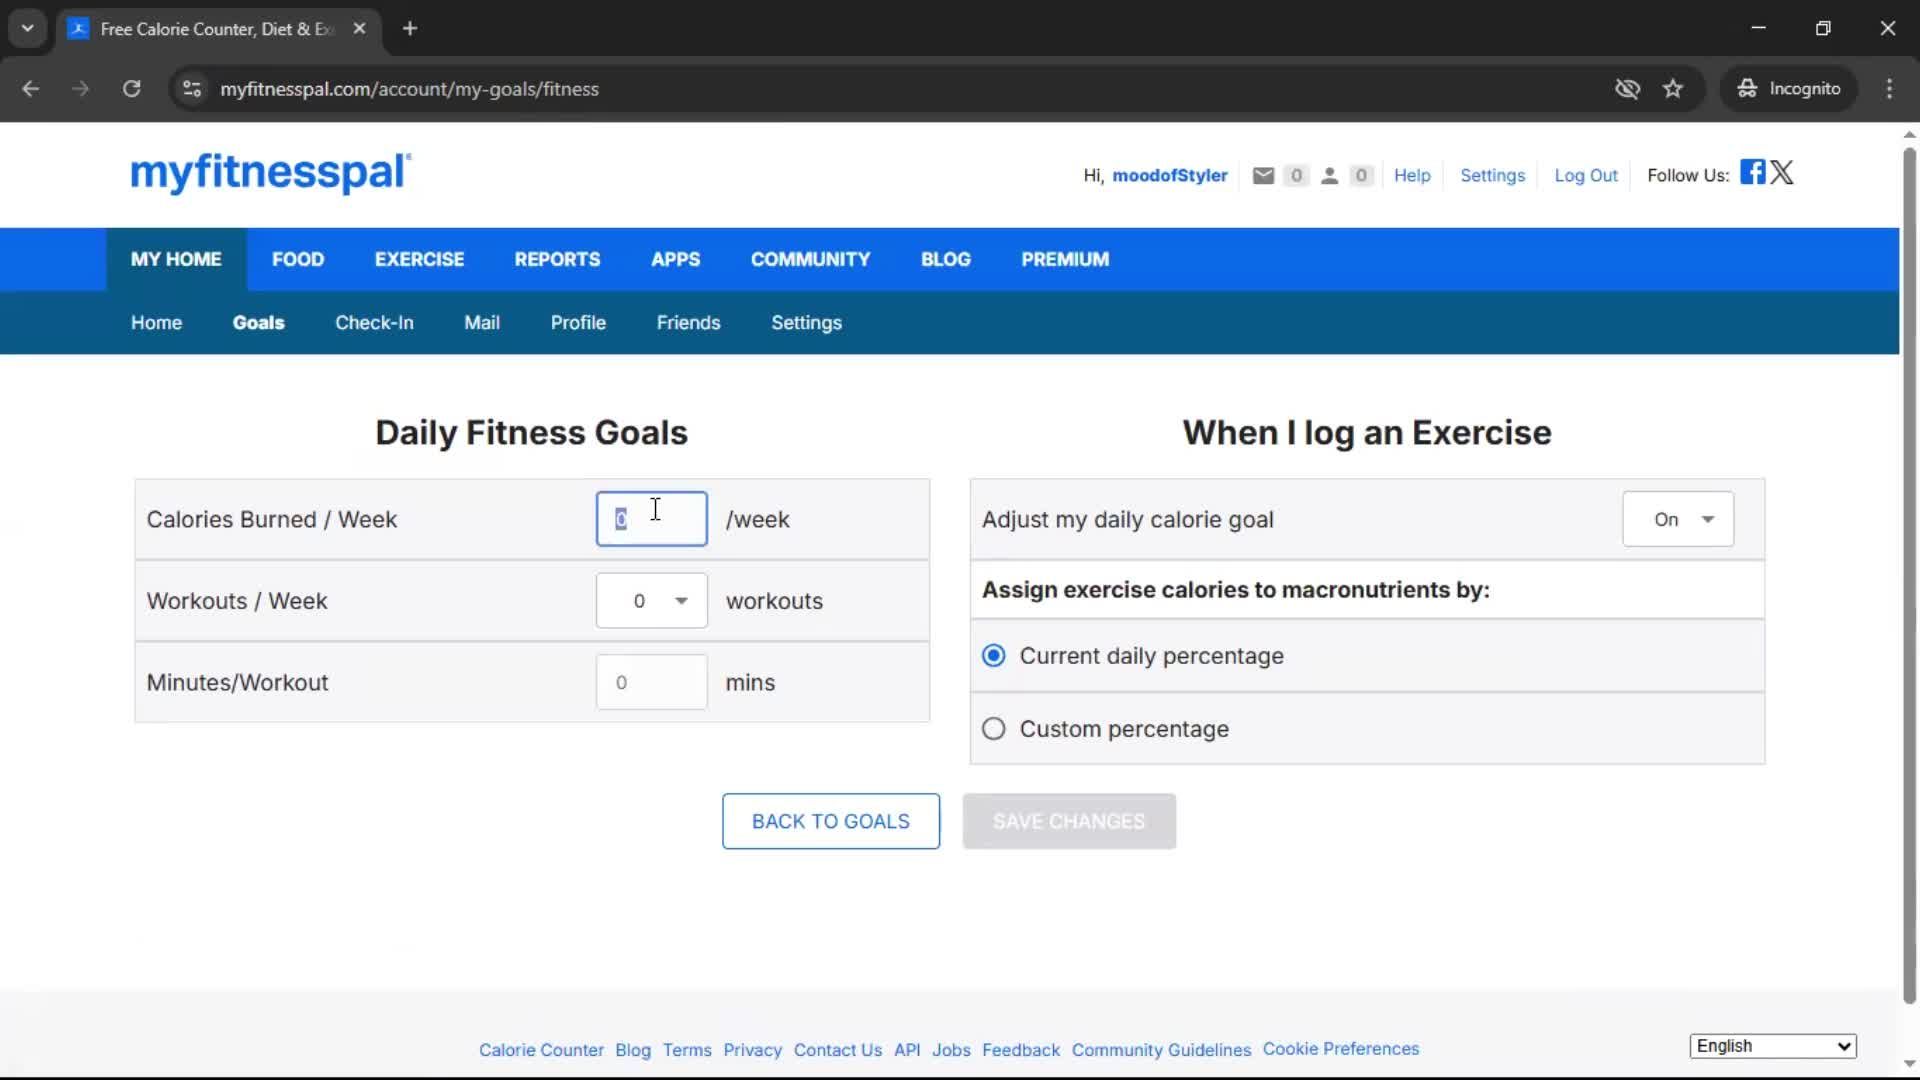
Task: Go to Profile in the sub-navigation
Action: click(578, 323)
